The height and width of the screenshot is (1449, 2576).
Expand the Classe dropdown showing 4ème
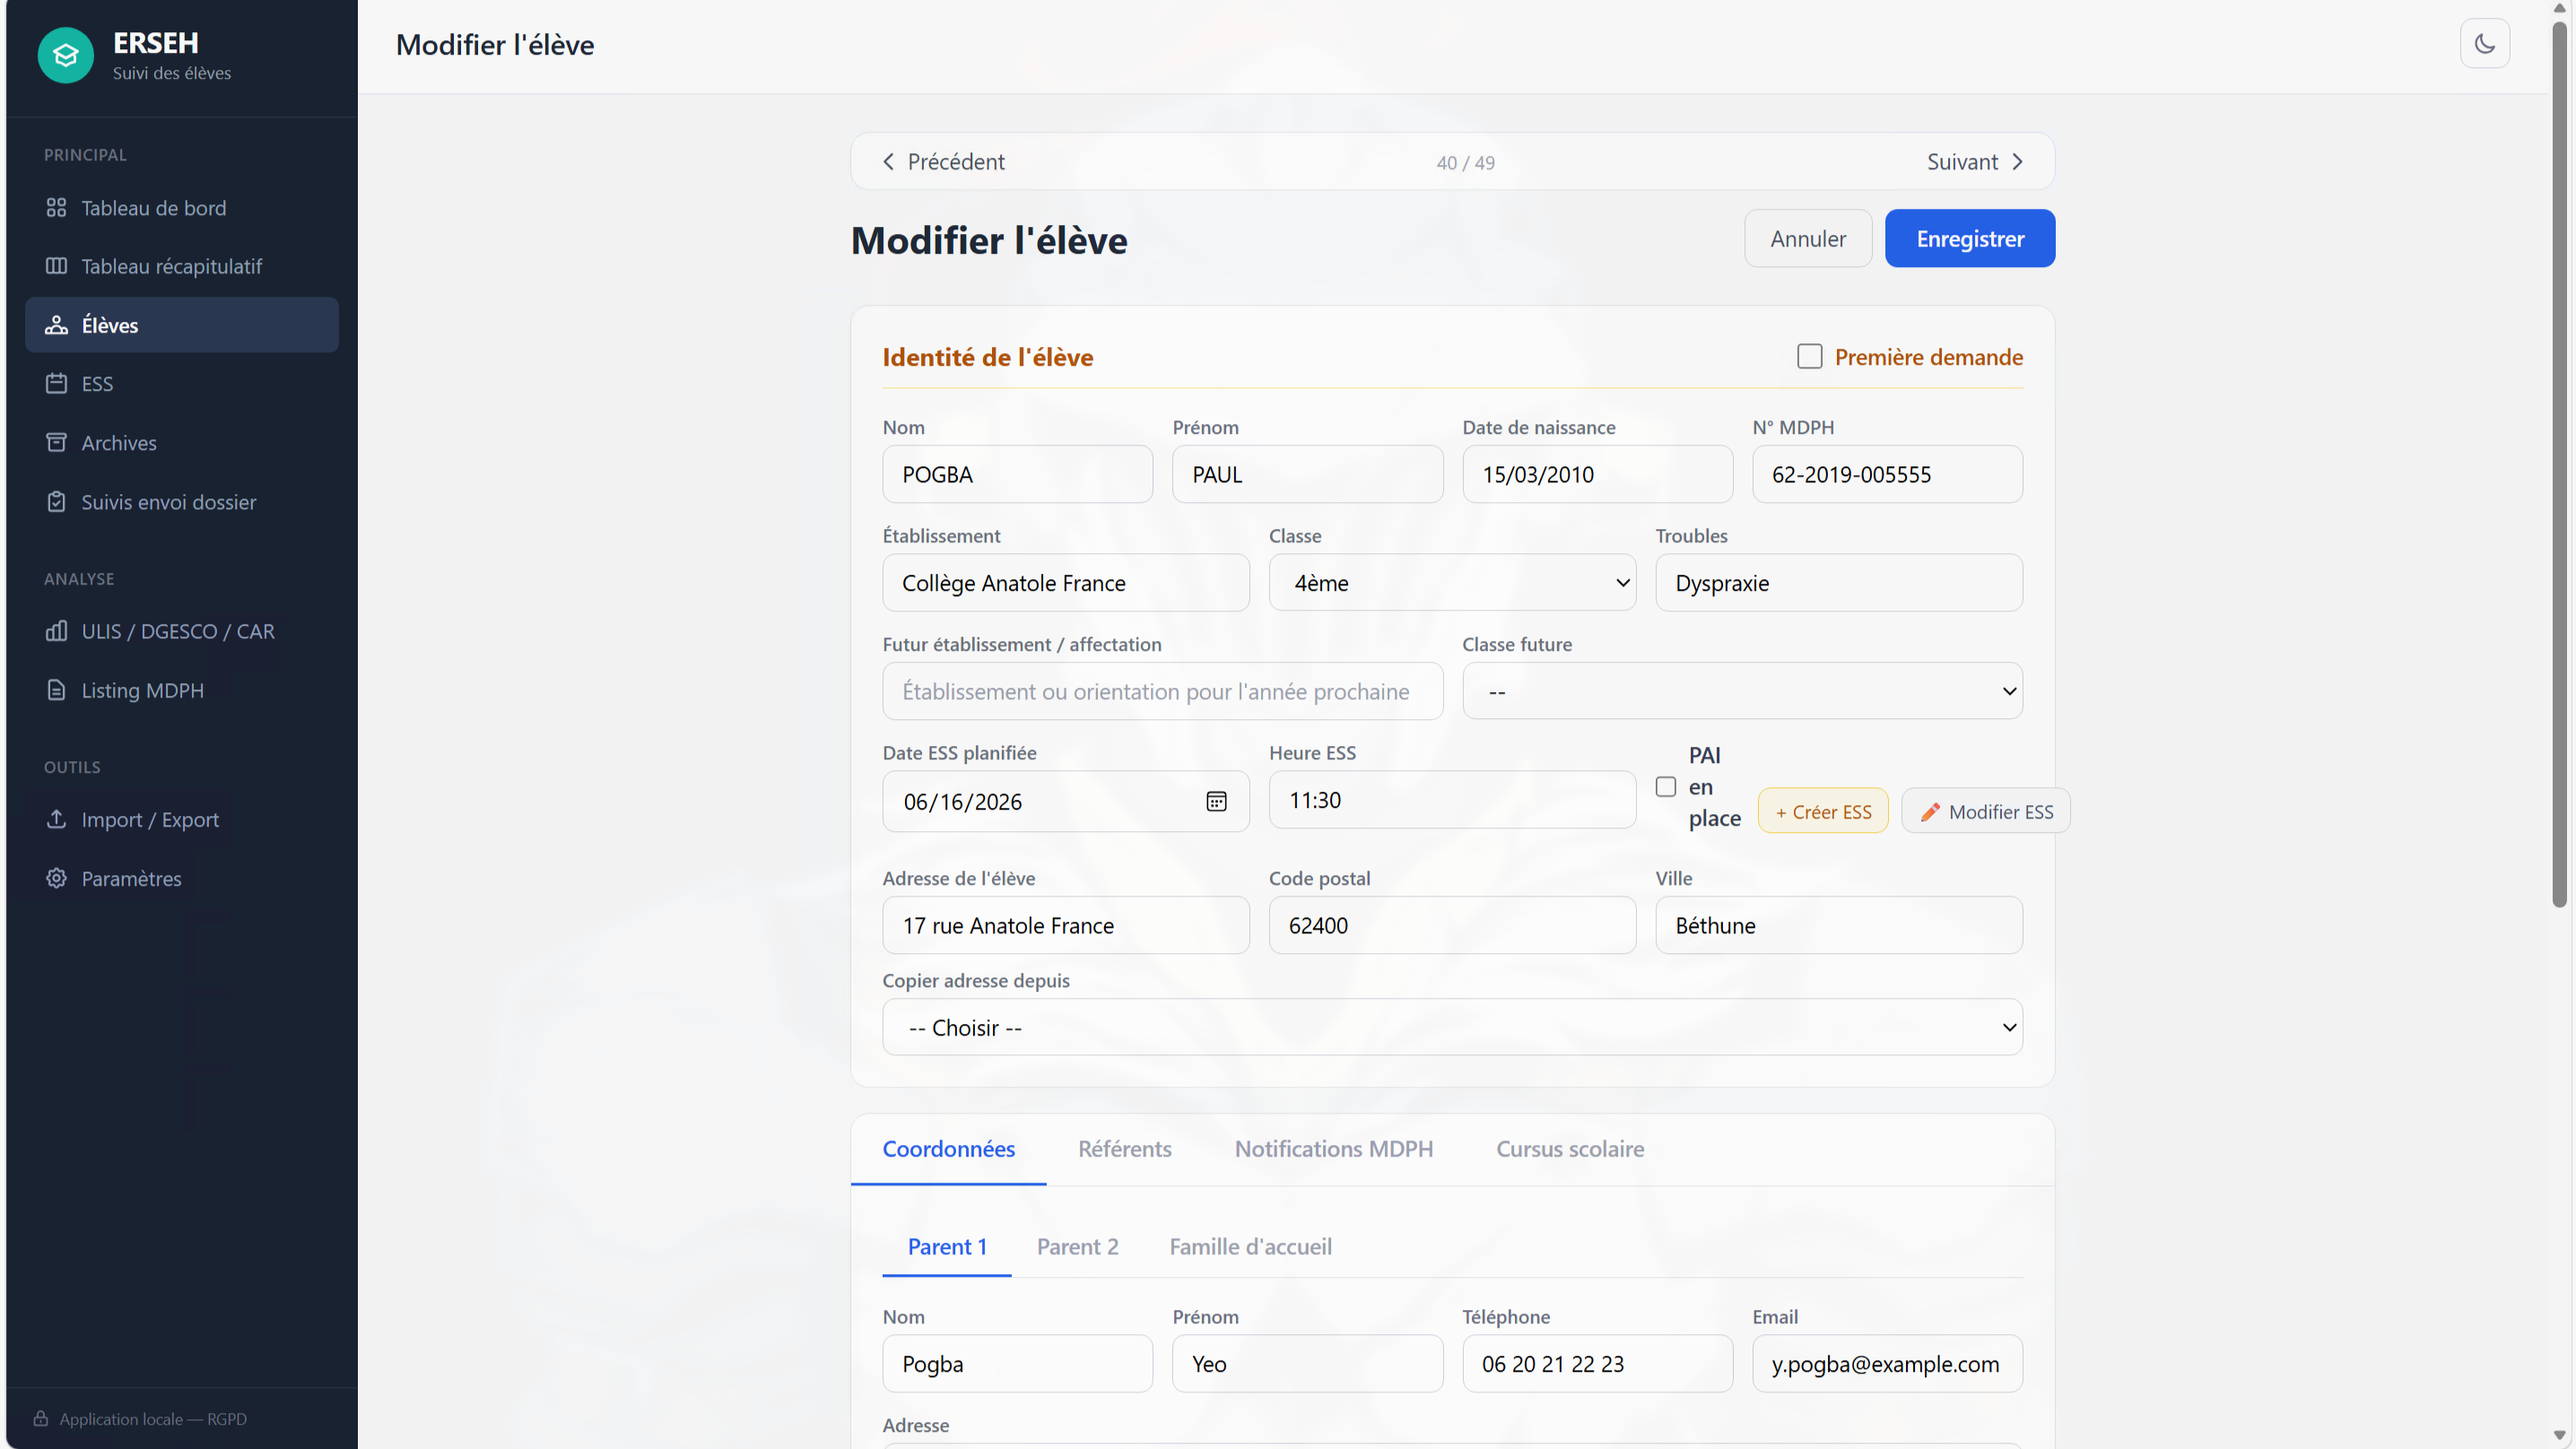(1452, 583)
